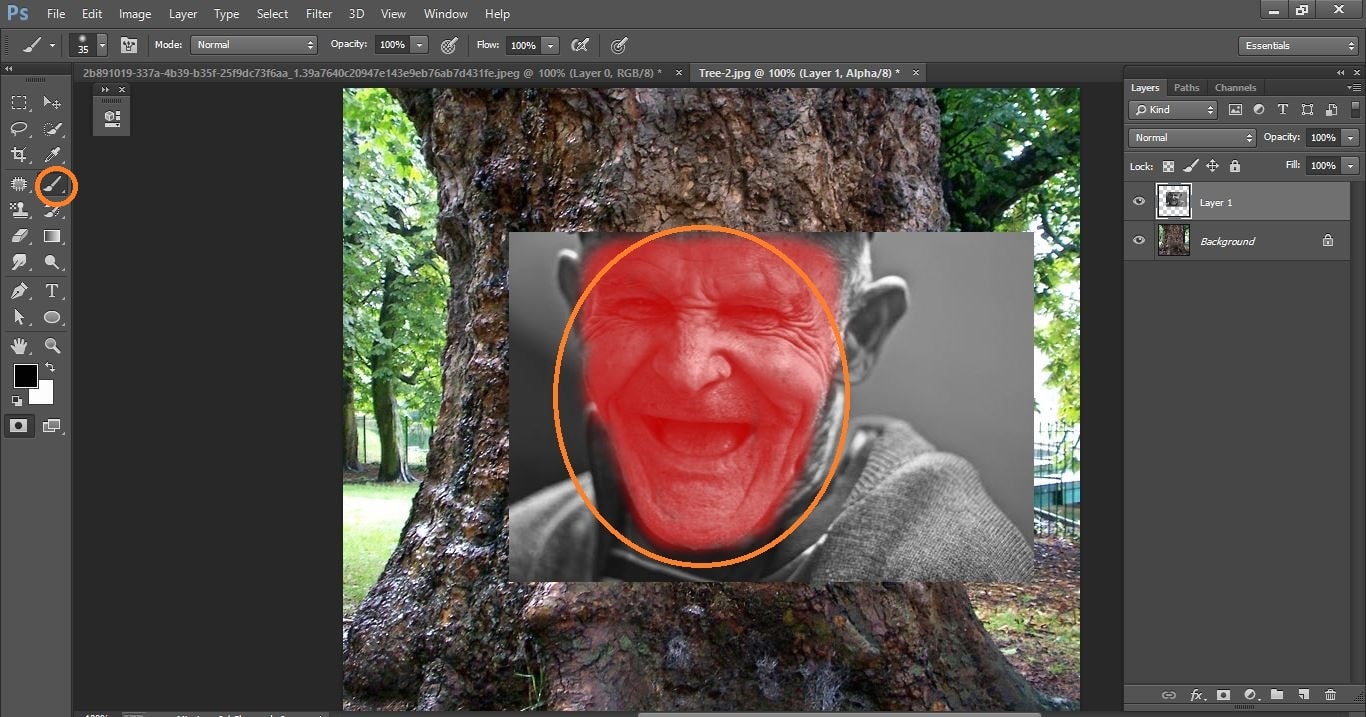Click the black foreground color swatch
The image size is (1366, 717).
coord(24,377)
